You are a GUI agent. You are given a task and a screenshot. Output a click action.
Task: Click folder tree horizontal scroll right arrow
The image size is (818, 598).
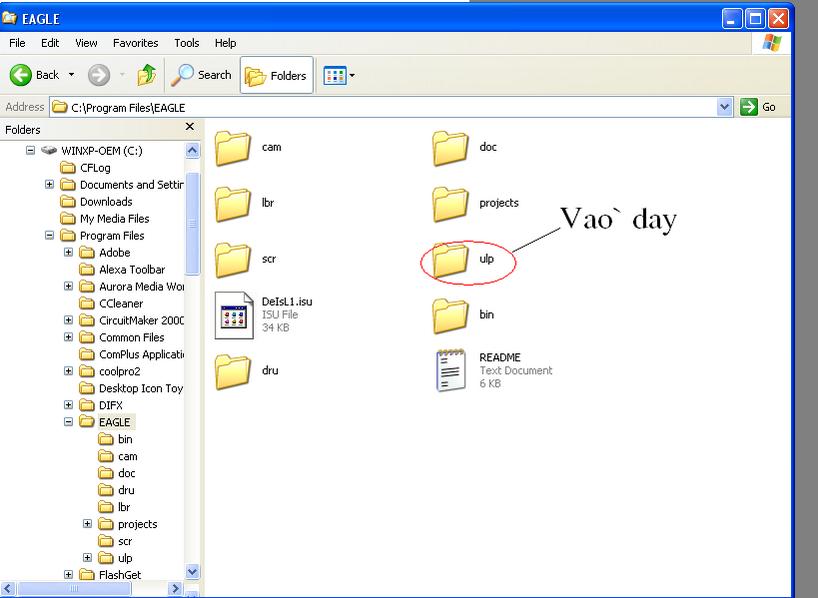click(175, 589)
